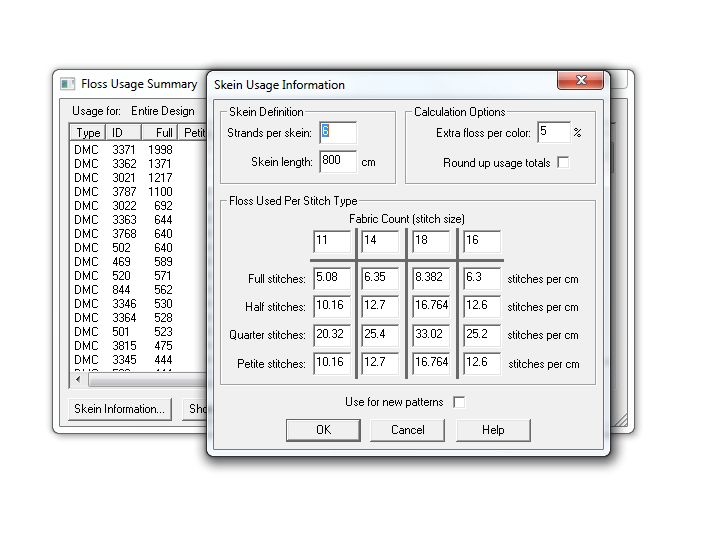Select the fabric count 11 field
The image size is (706, 533).
[x=332, y=241]
